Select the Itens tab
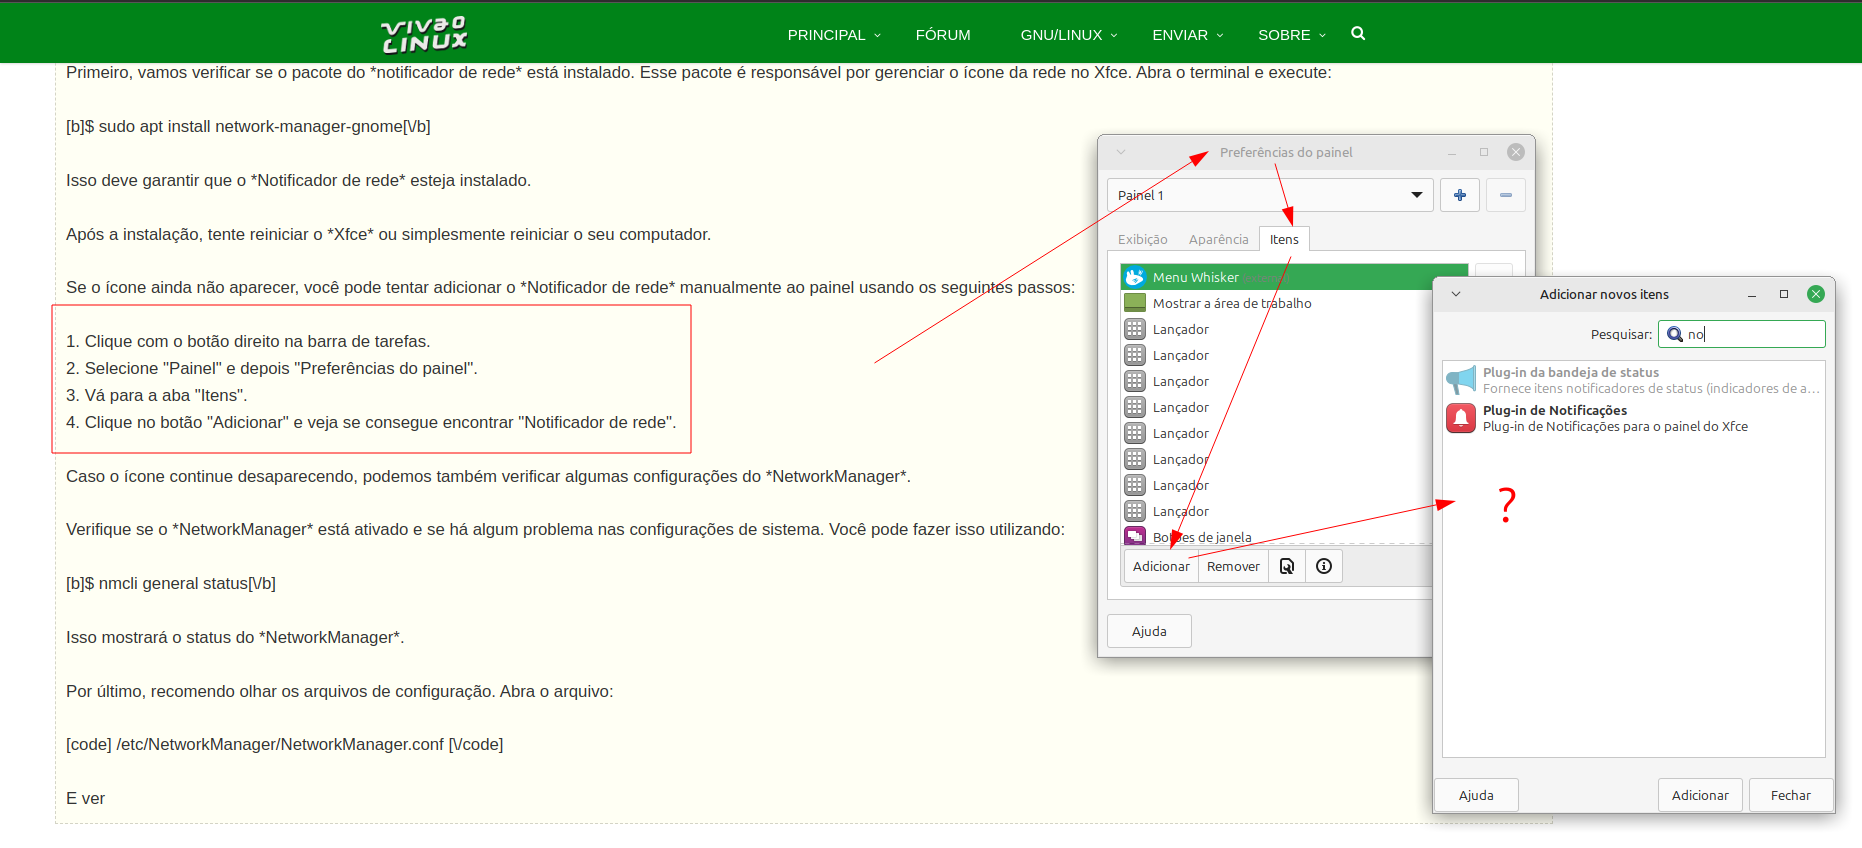This screenshot has height=848, width=1862. 1284,239
